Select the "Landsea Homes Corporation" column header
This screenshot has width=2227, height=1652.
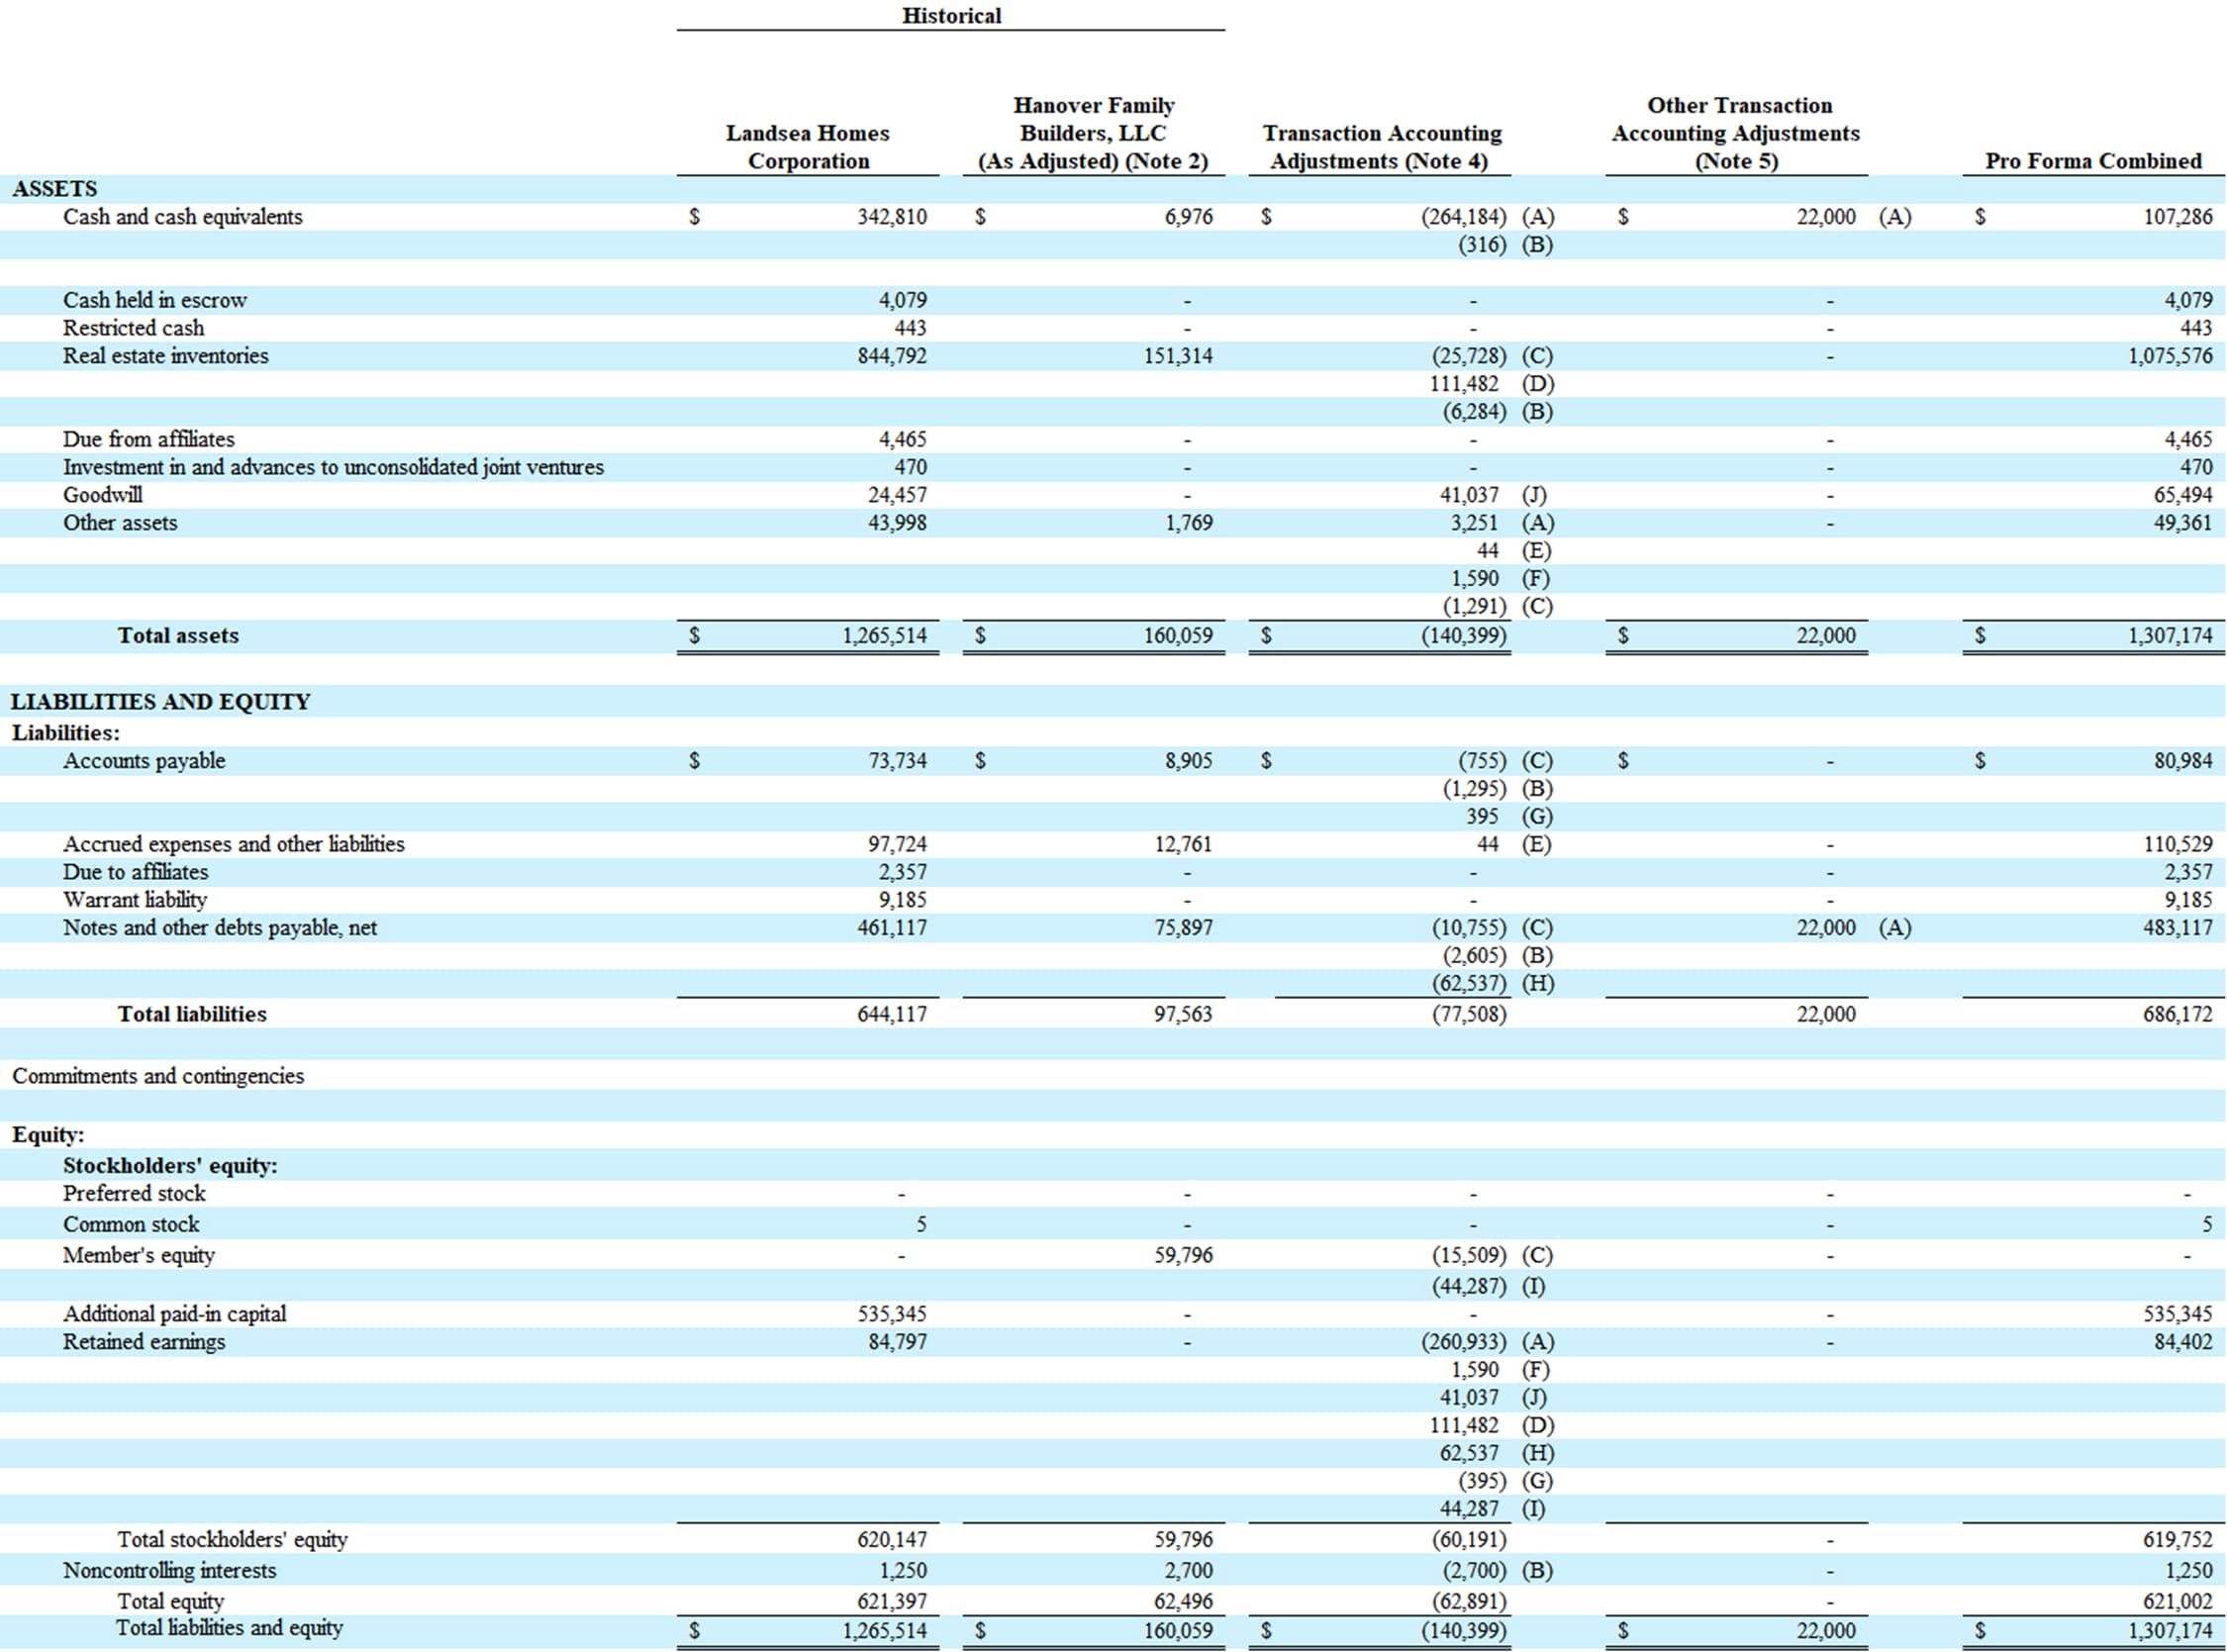pyautogui.click(x=808, y=147)
